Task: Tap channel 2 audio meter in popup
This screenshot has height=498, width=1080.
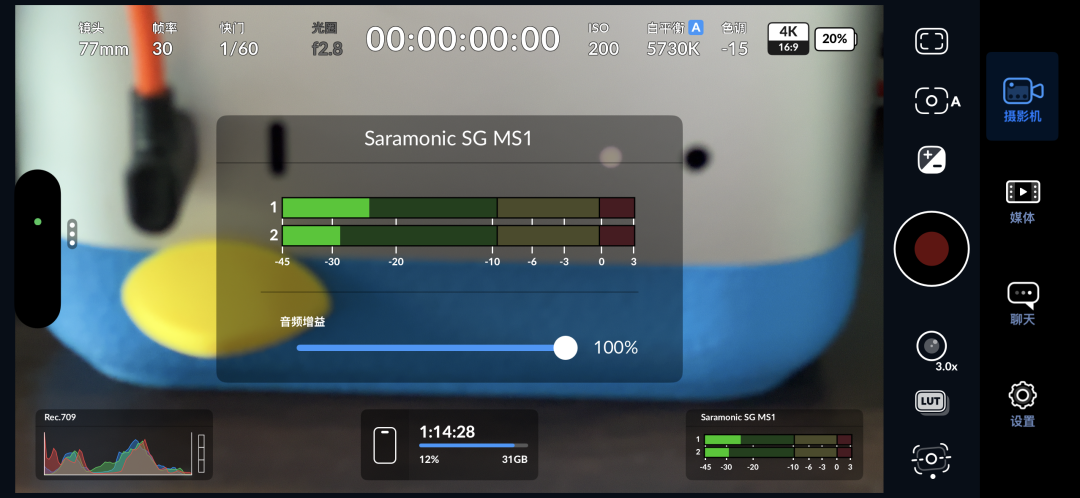Action: tap(458, 236)
